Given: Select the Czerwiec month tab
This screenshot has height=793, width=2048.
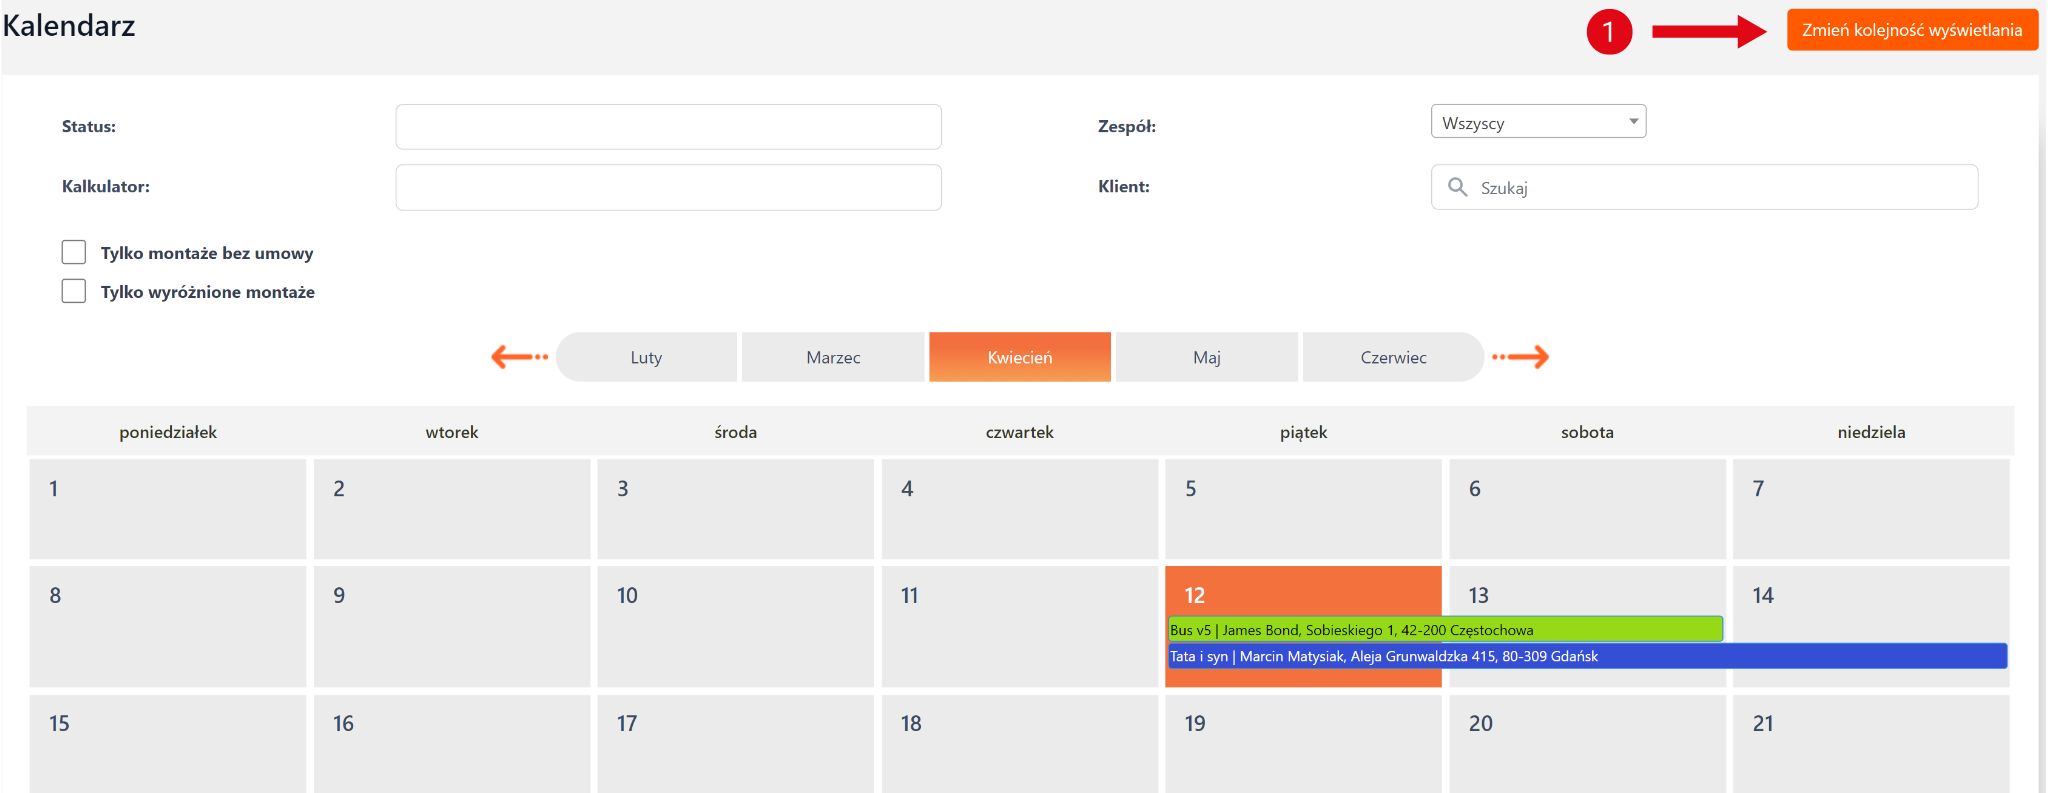Looking at the screenshot, I should point(1393,357).
